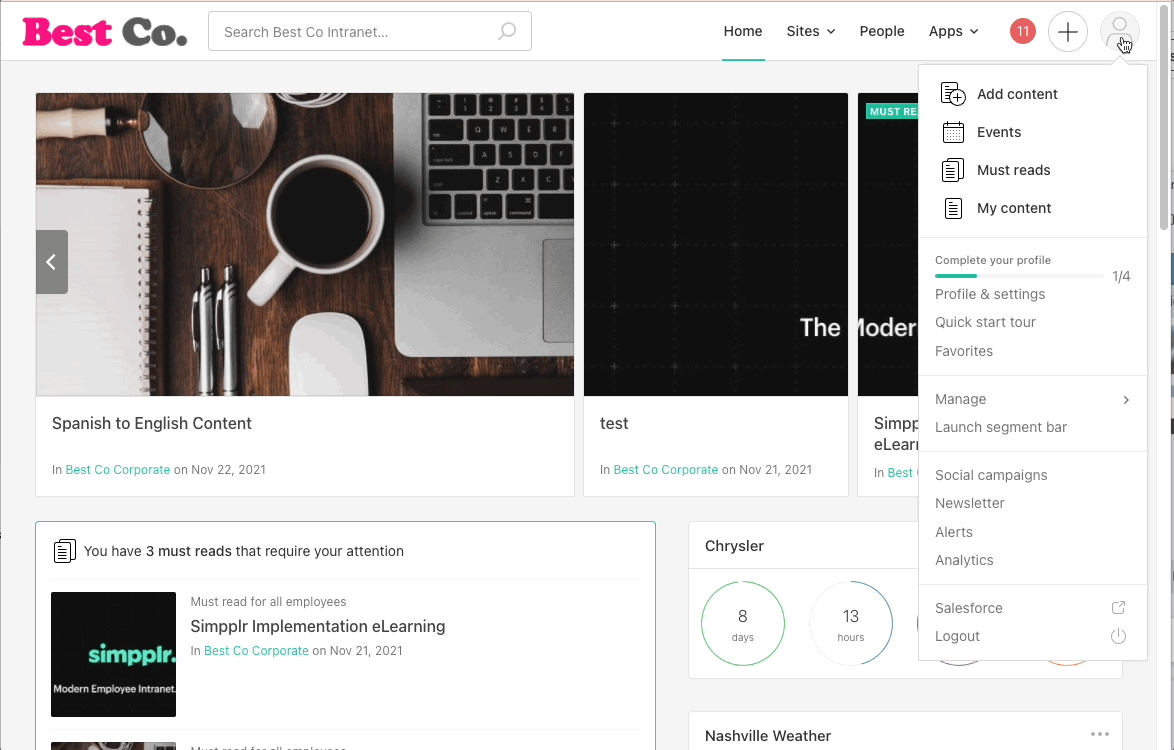Click the 3 must reads heading text
The image size is (1174, 750).
click(243, 551)
